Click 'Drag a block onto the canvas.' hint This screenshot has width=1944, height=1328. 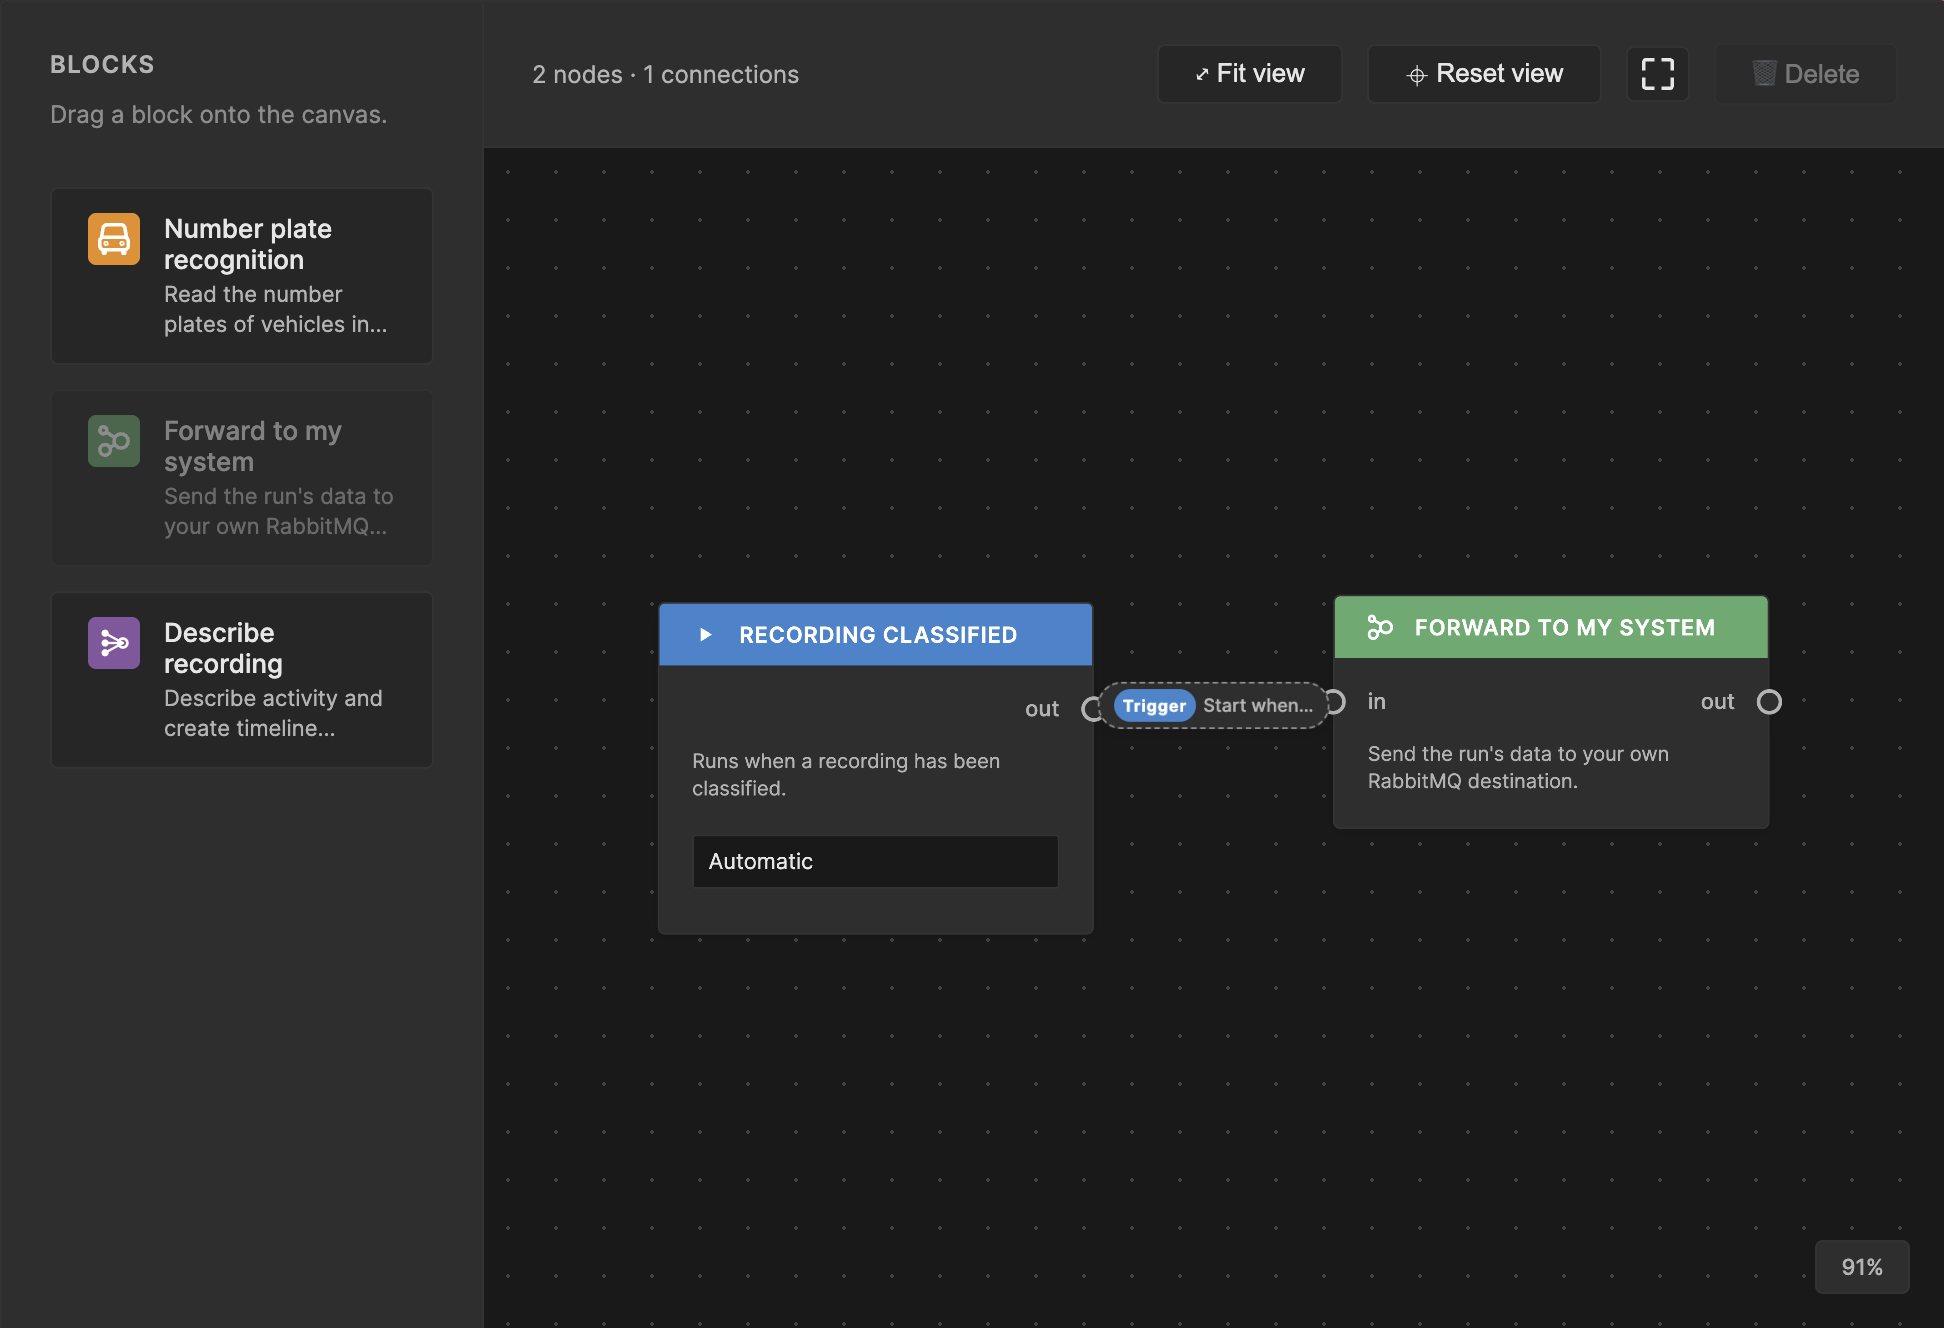click(219, 115)
